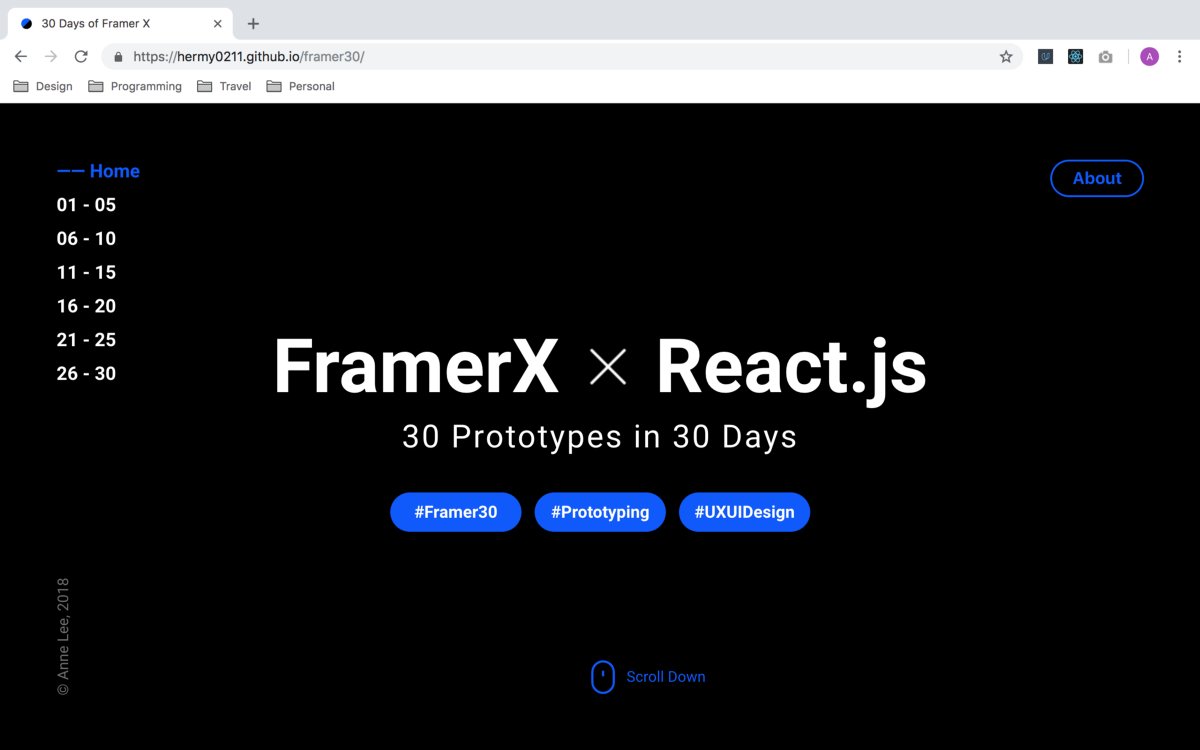This screenshot has height=750, width=1200.
Task: Open the Design bookmarks folder
Action: coord(43,86)
